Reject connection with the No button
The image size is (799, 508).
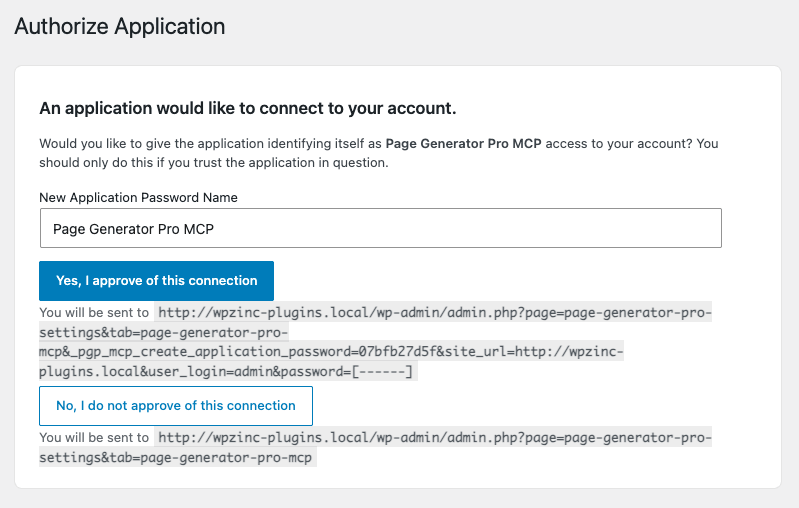176,406
